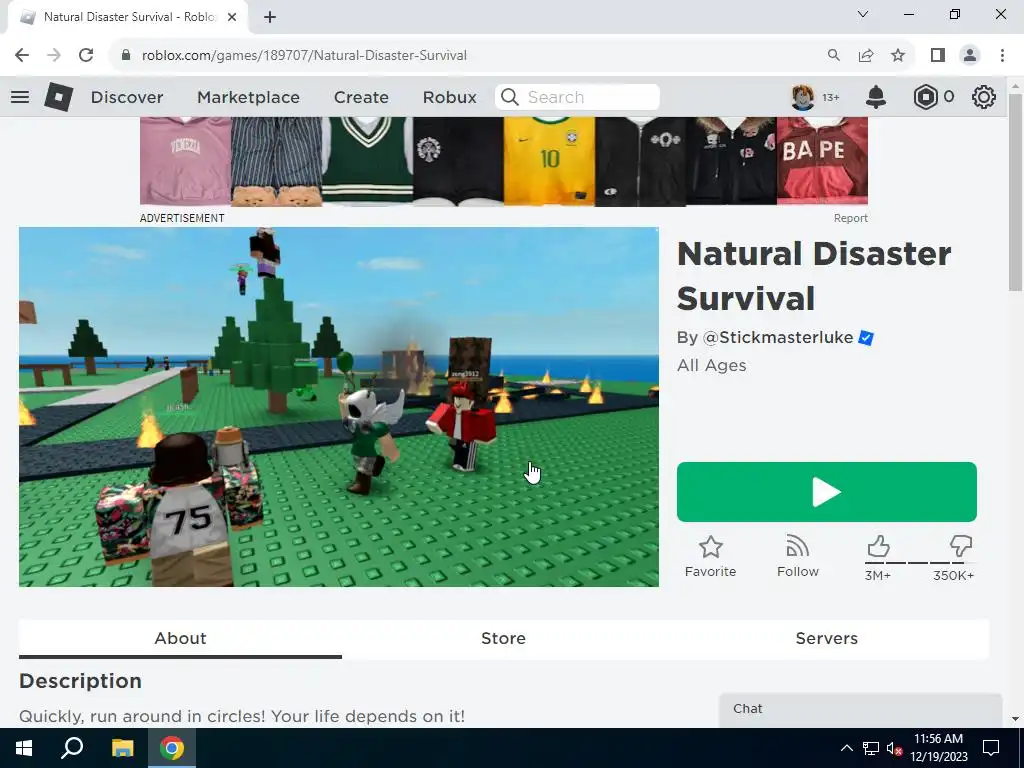Click the "Natural Disaster Survival" title

814,276
